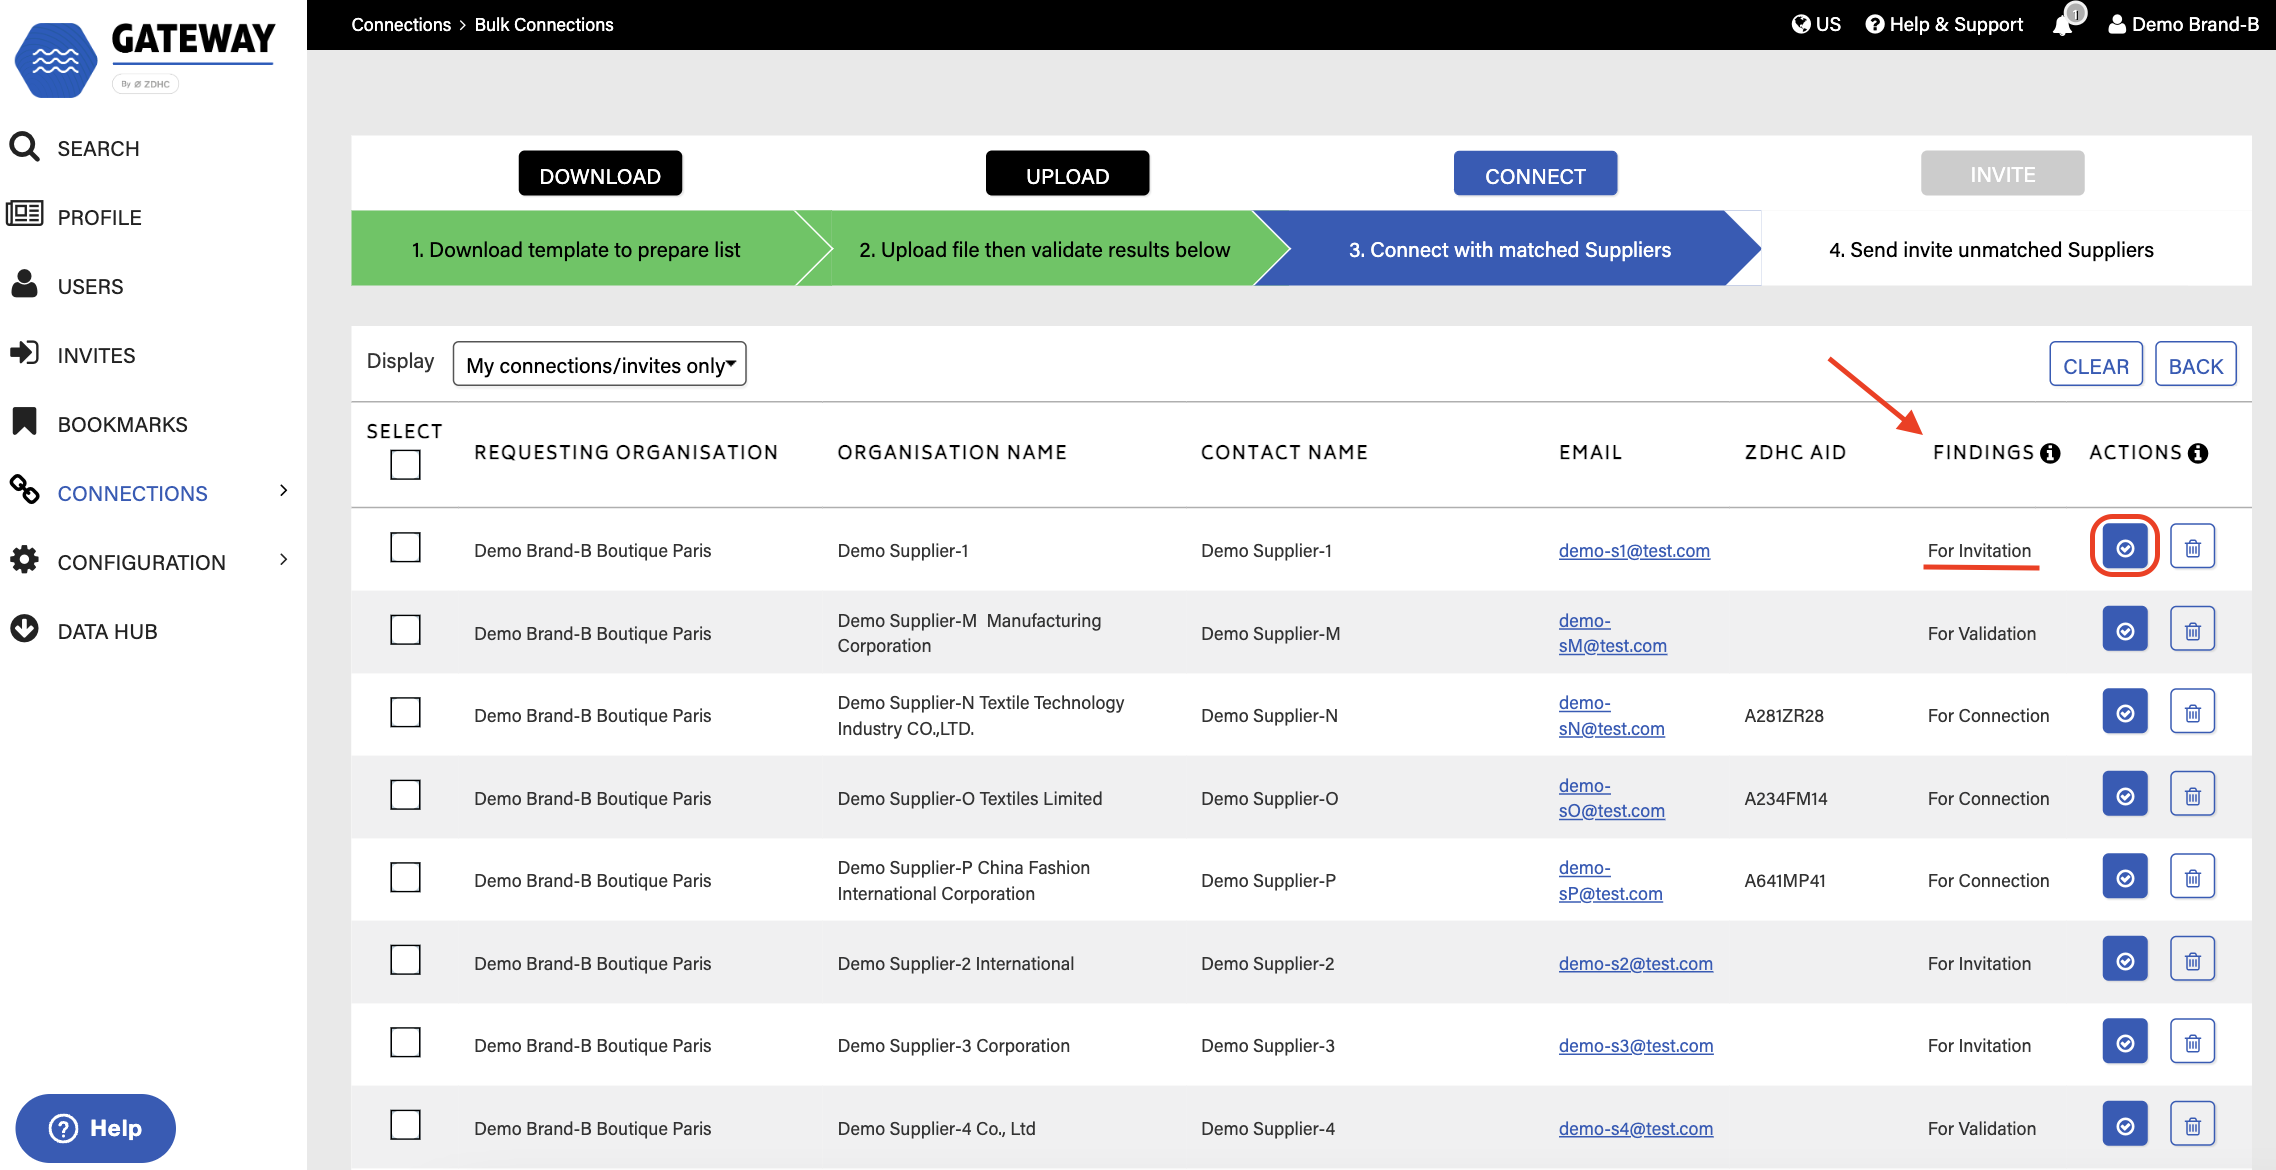Click trash icon for Demo Supplier-3 row
This screenshot has height=1170, width=2276.
coord(2192,1043)
